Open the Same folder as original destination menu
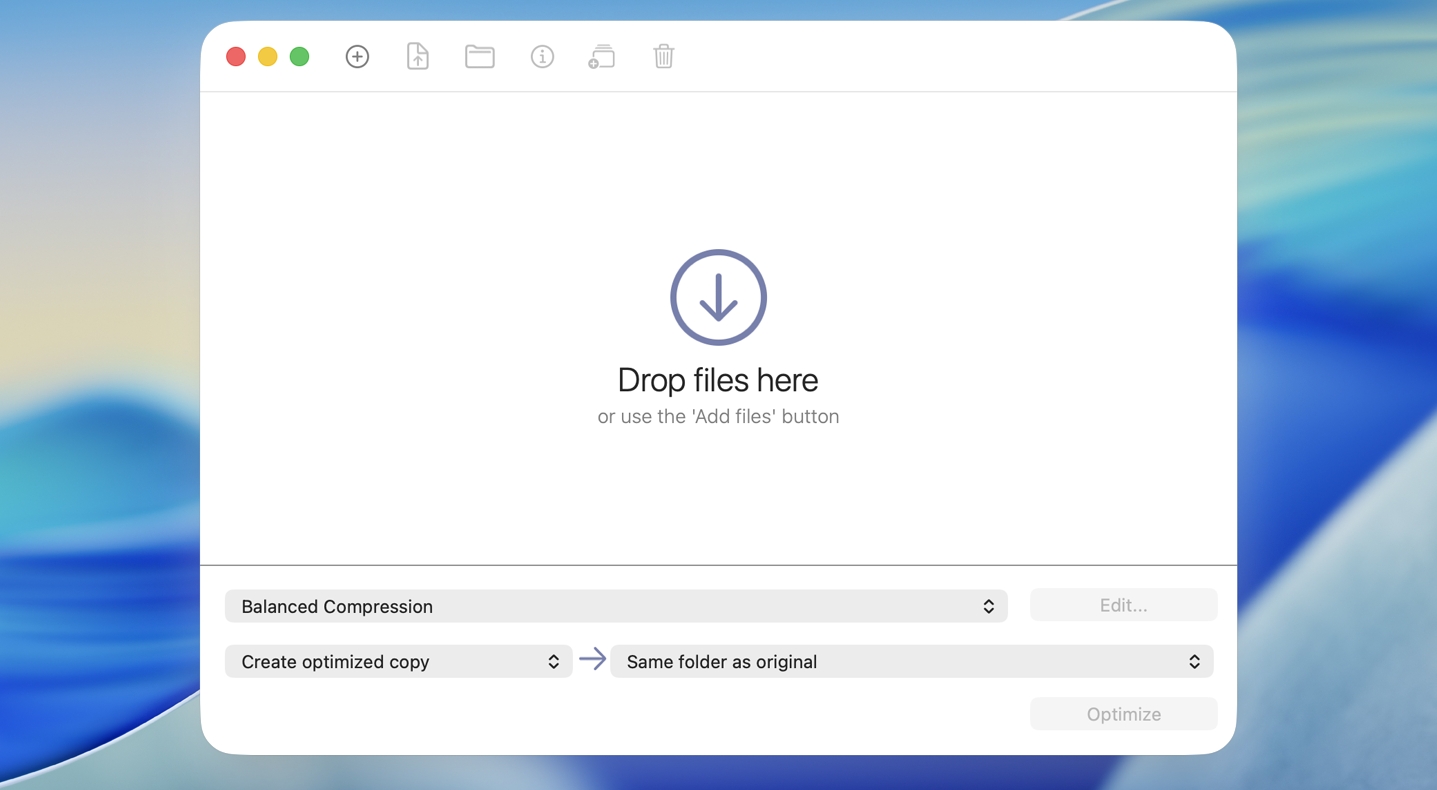Viewport: 1437px width, 790px height. [910, 661]
